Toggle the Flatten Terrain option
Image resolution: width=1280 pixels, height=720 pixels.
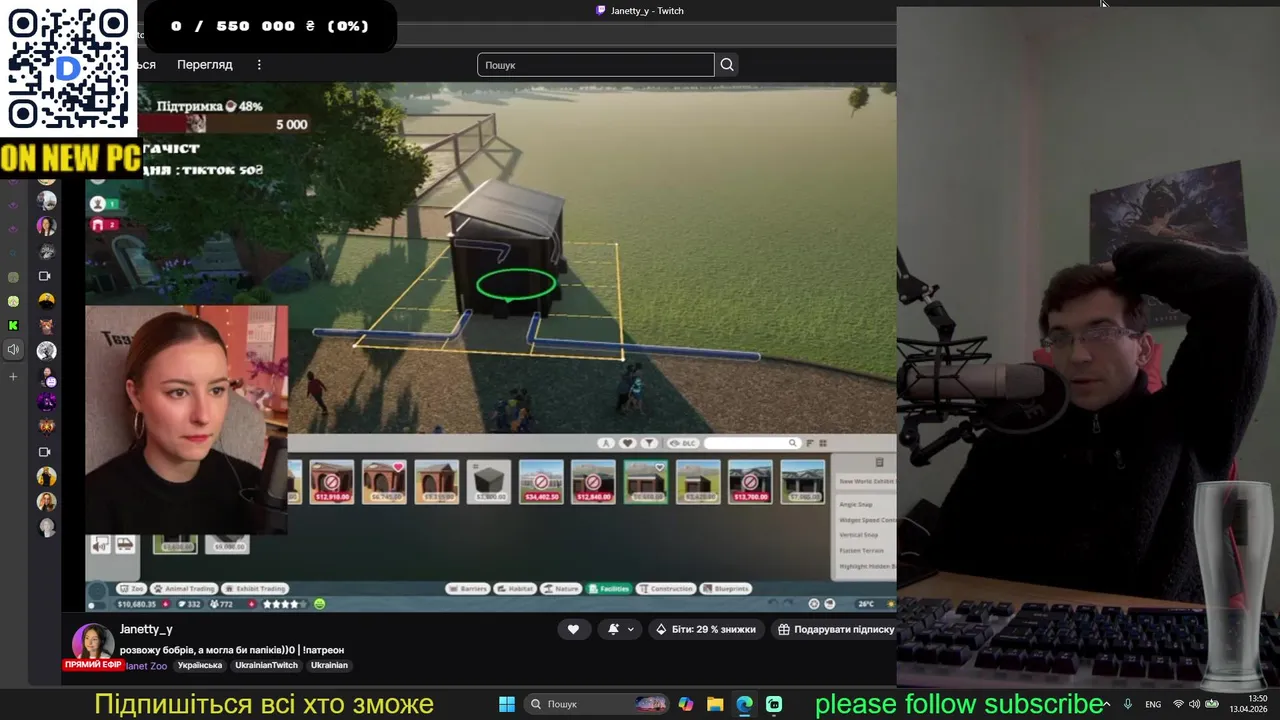[861, 551]
